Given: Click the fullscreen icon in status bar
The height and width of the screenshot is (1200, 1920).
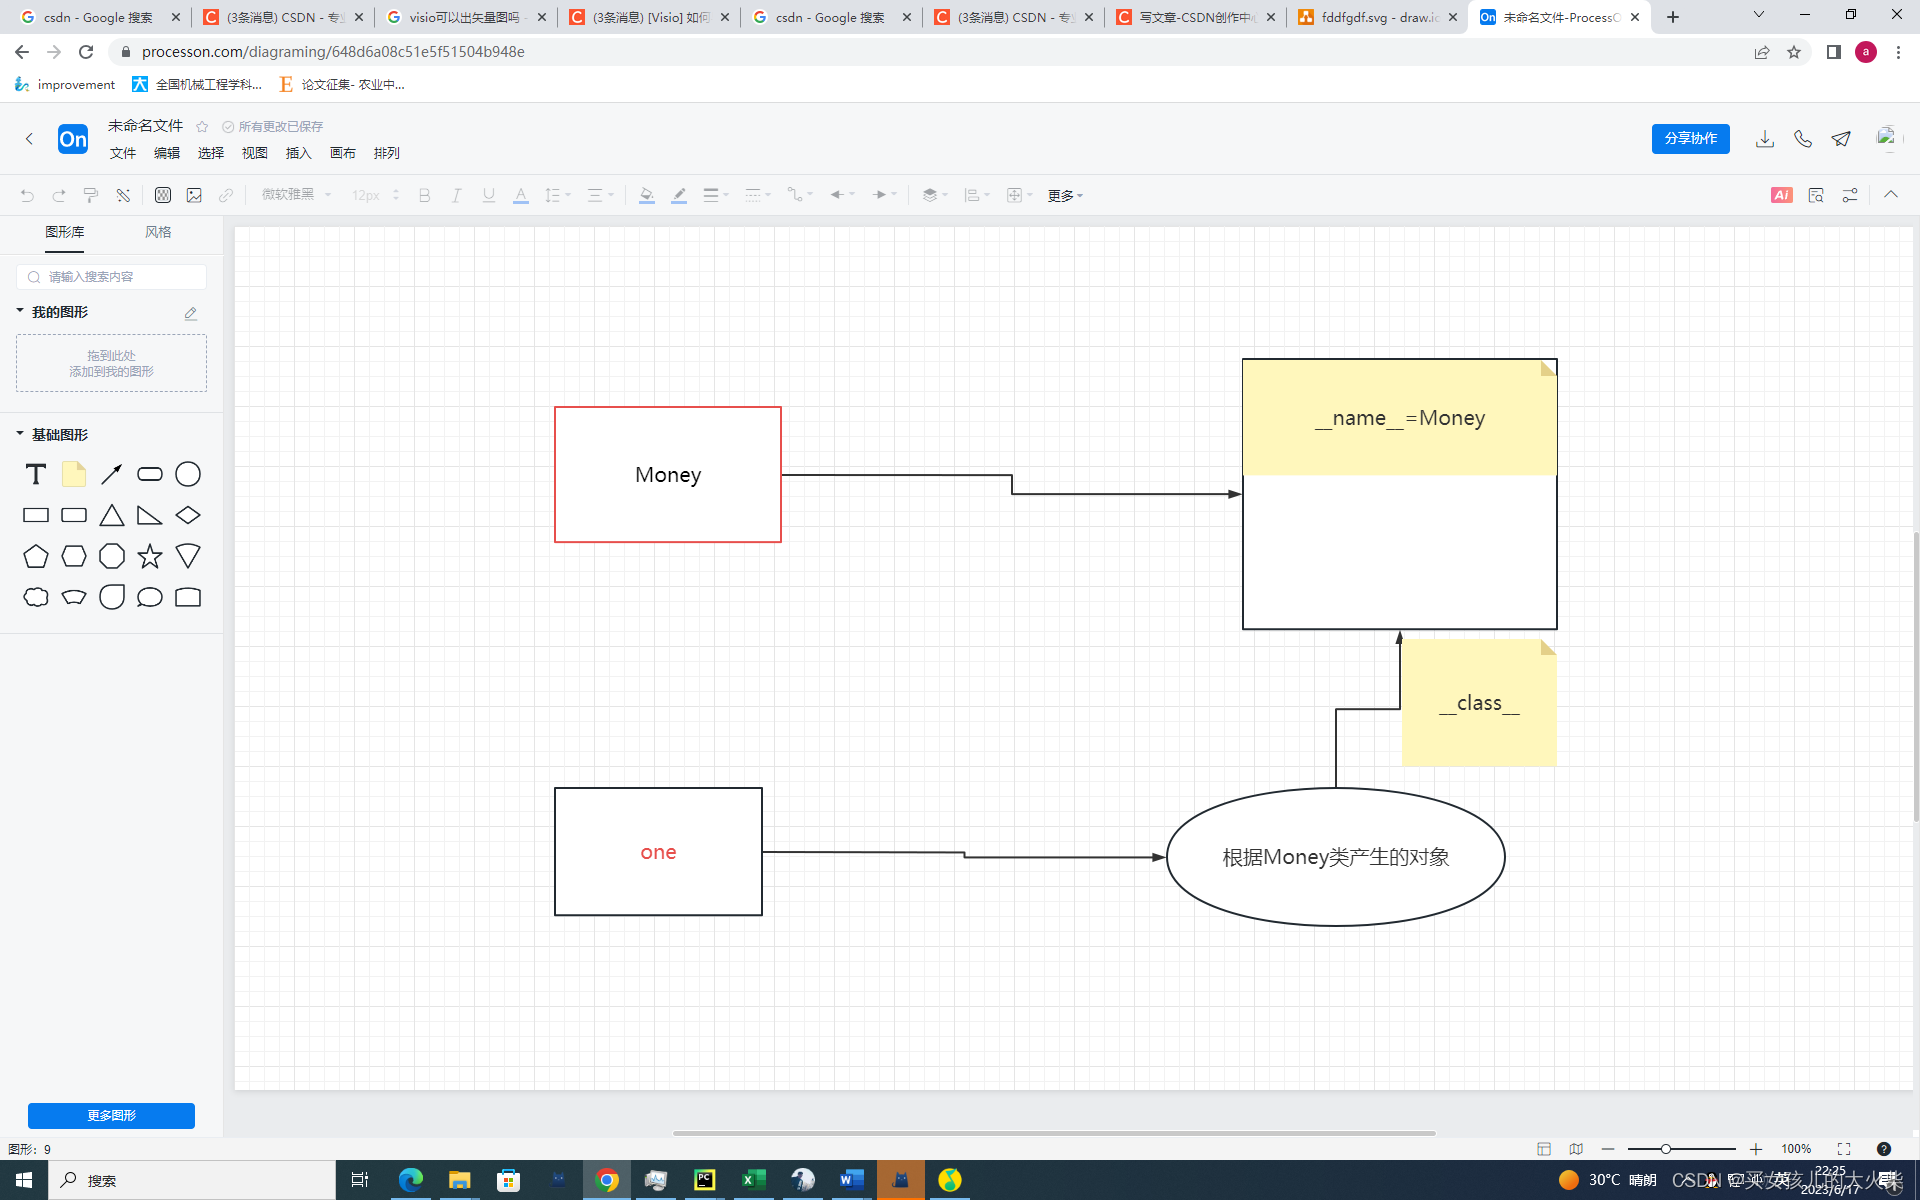Looking at the screenshot, I should (x=1843, y=1149).
